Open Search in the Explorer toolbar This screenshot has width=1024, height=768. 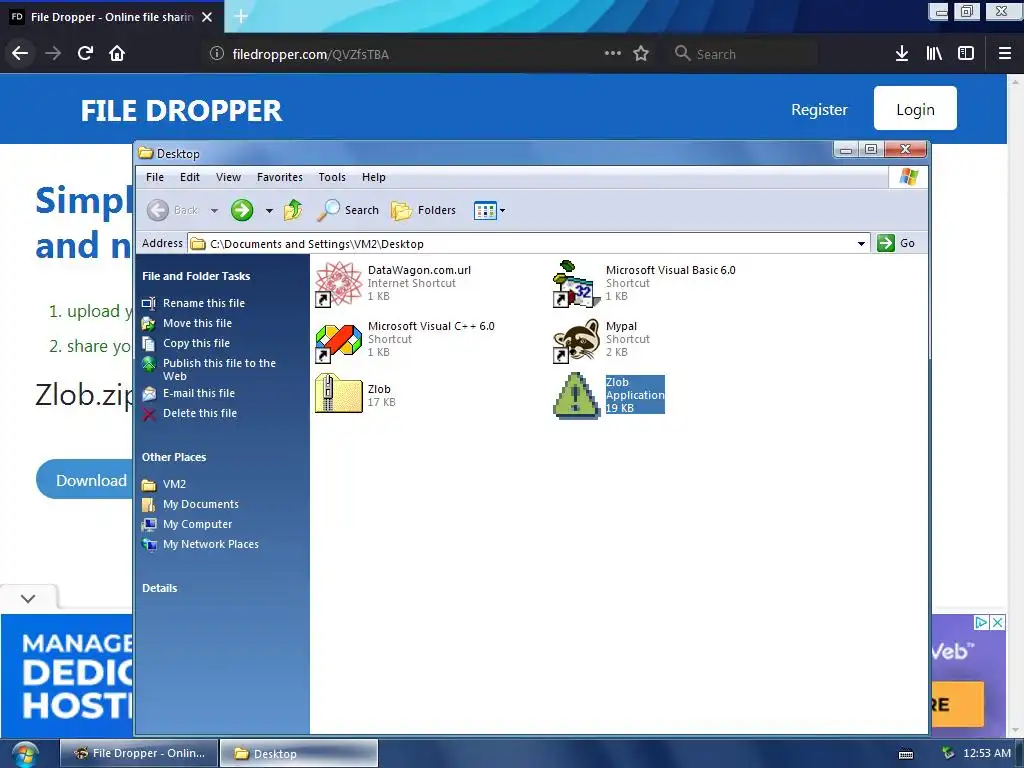348,210
